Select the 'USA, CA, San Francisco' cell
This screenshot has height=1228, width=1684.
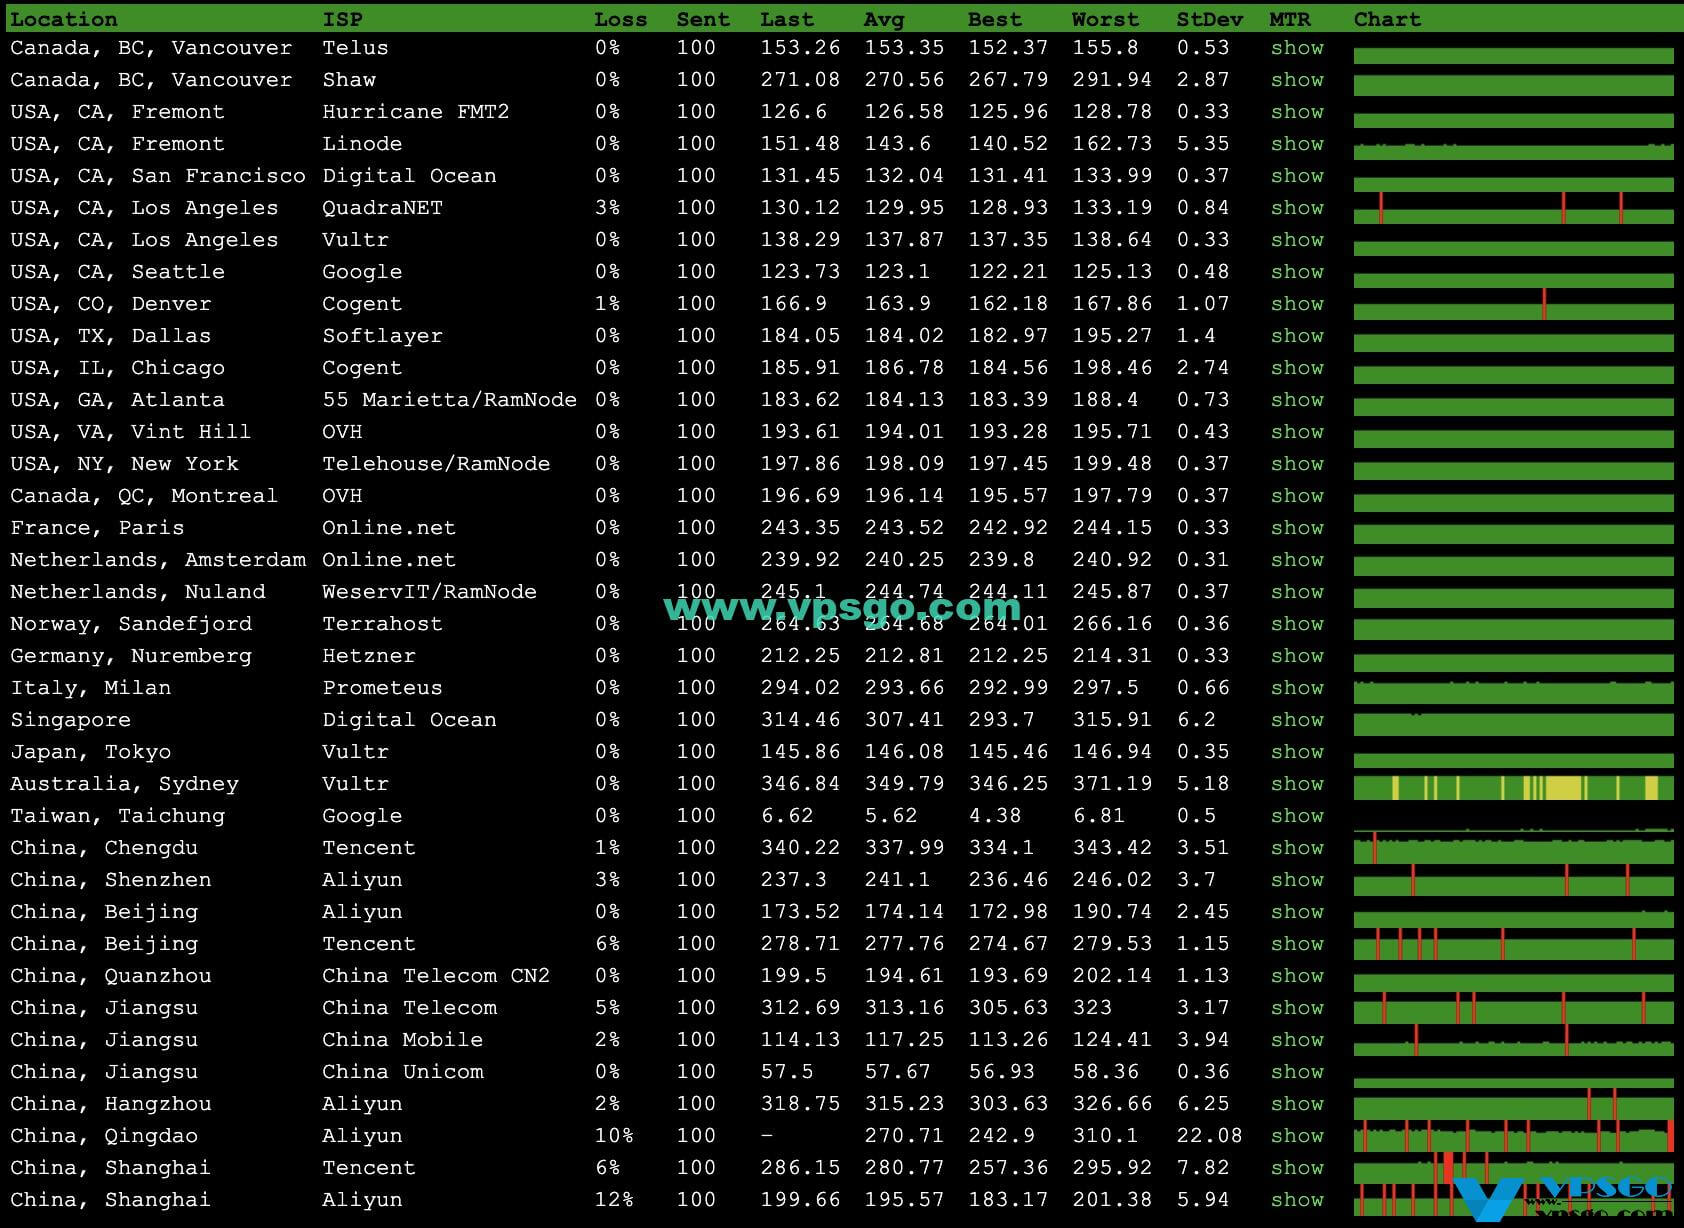click(158, 176)
